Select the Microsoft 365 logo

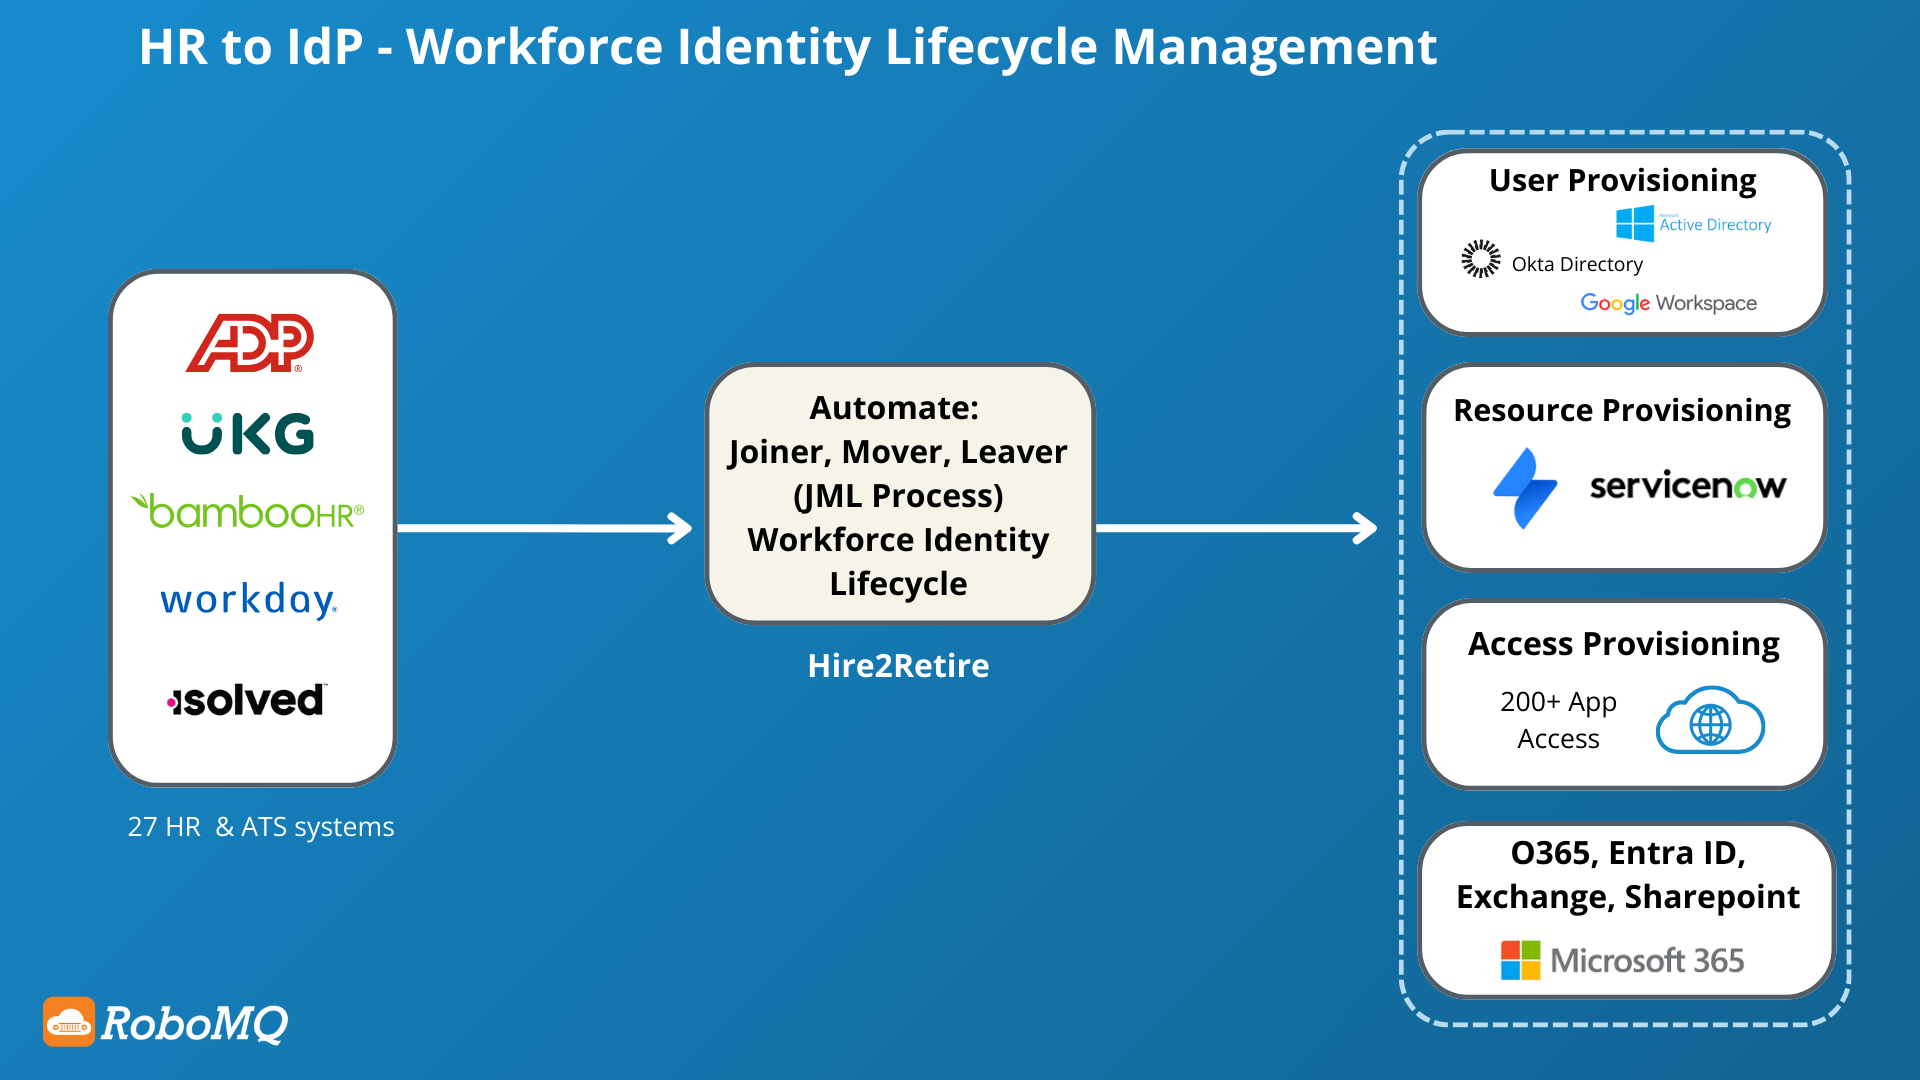click(1622, 960)
